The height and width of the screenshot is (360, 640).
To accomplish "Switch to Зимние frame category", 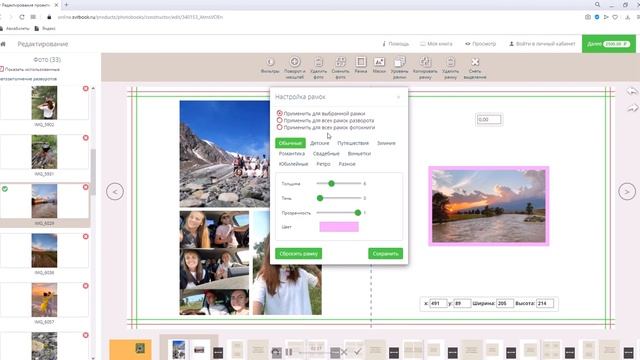I will coord(386,143).
